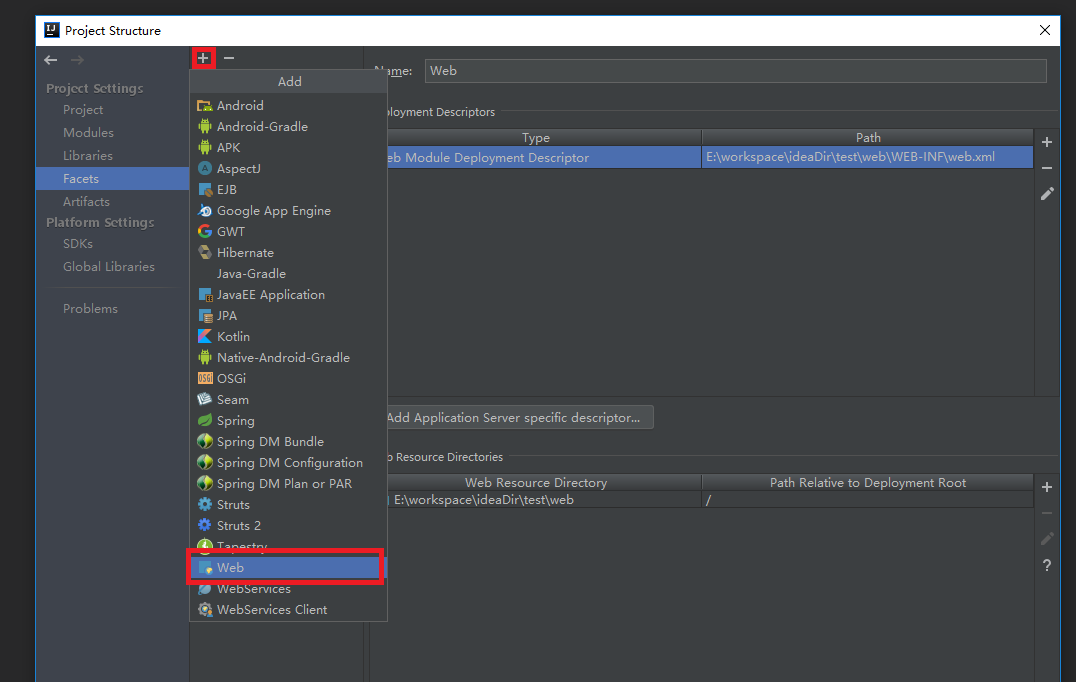Pick JPA facet entry
The height and width of the screenshot is (682, 1076).
tap(288, 316)
